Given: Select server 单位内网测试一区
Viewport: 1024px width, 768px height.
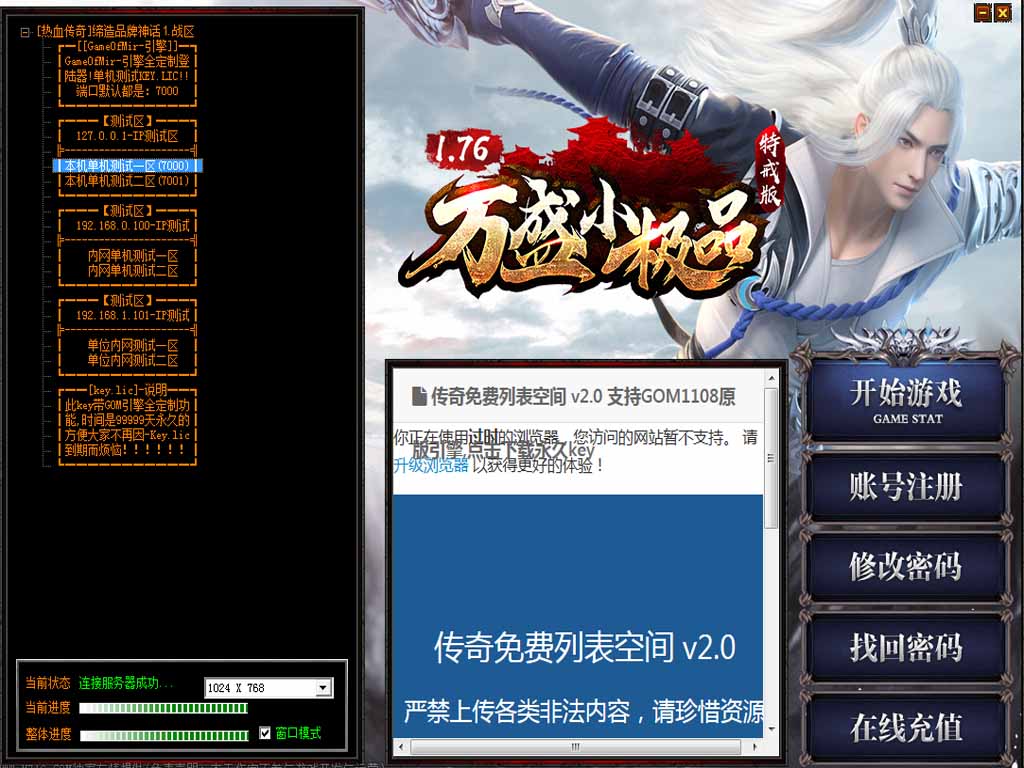Looking at the screenshot, I should (127, 345).
